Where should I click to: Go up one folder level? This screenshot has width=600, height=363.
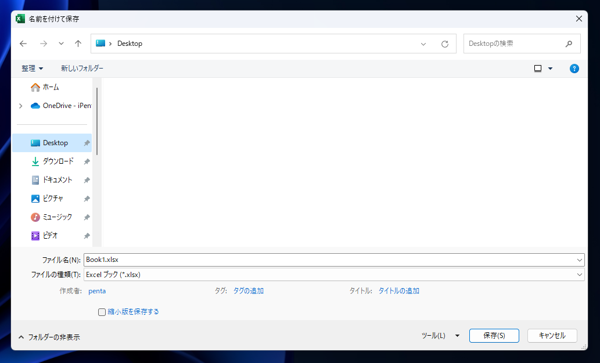tap(78, 44)
